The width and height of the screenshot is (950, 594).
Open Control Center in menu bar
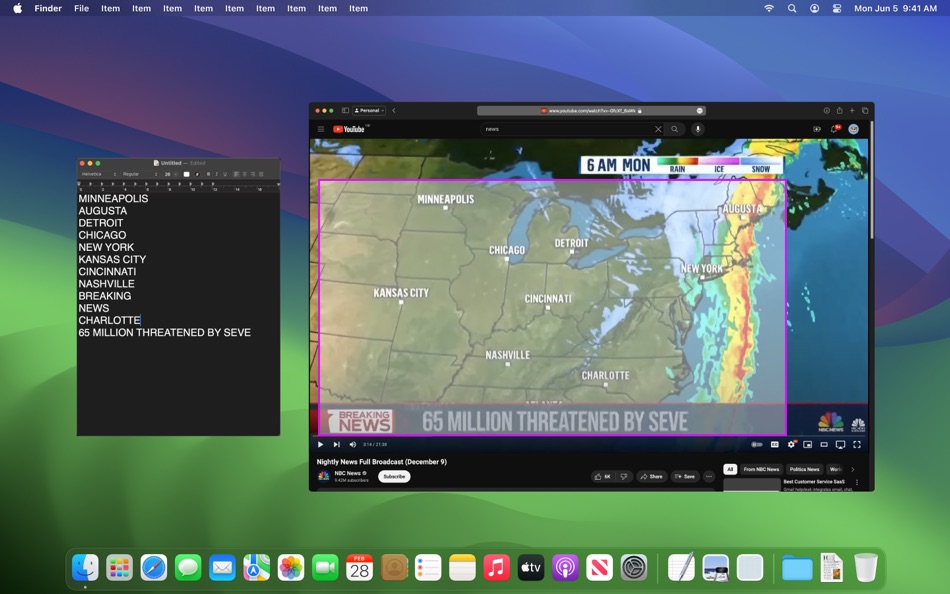tap(837, 8)
